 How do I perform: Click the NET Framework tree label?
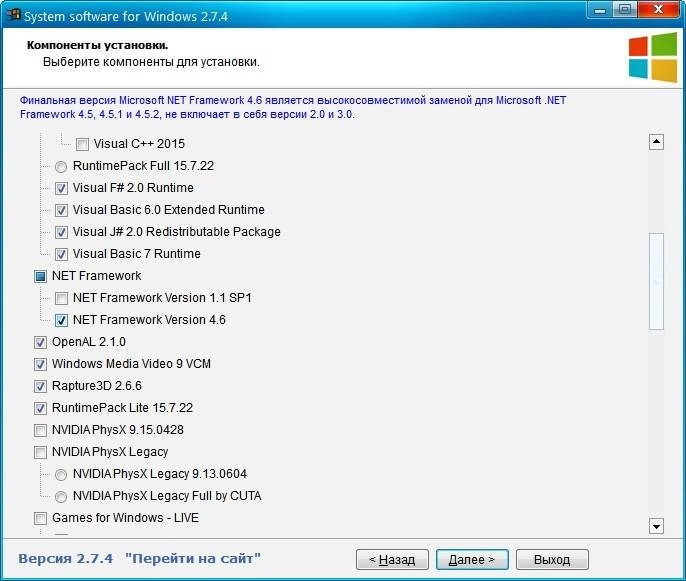(x=97, y=276)
